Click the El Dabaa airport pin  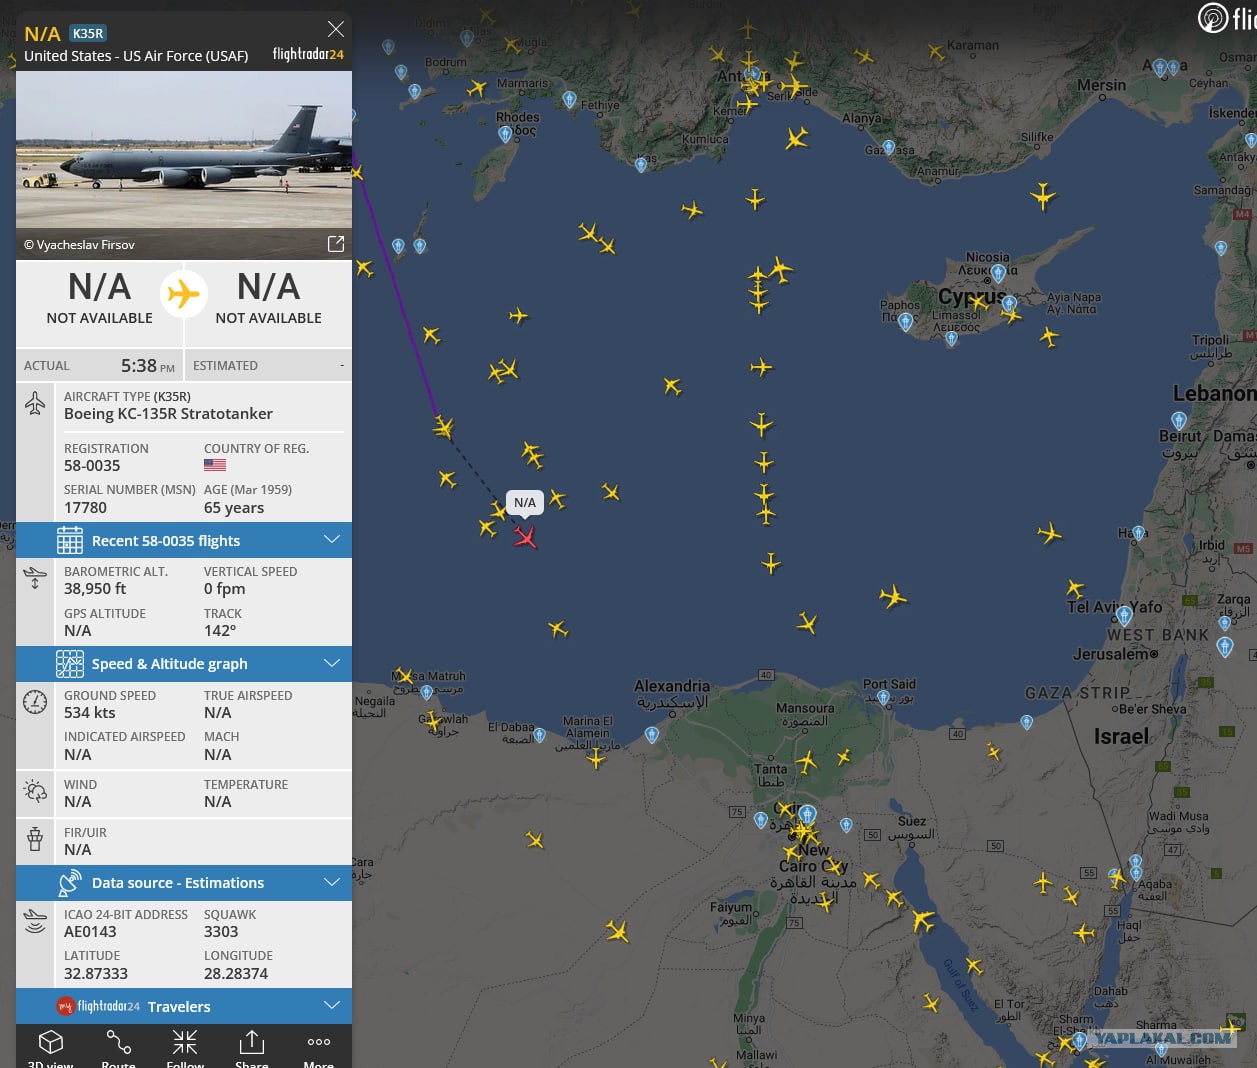pyautogui.click(x=539, y=736)
